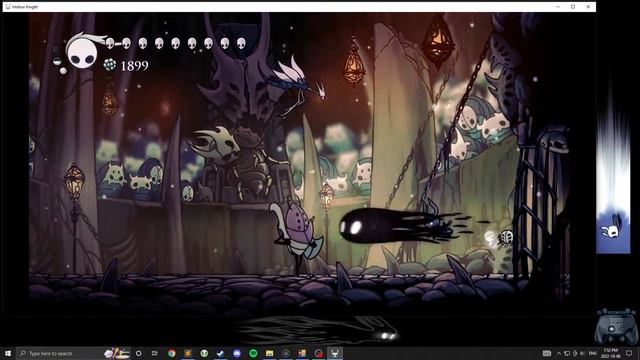Open the red circular taskbar app
This screenshot has height=360, width=640.
coord(319,353)
